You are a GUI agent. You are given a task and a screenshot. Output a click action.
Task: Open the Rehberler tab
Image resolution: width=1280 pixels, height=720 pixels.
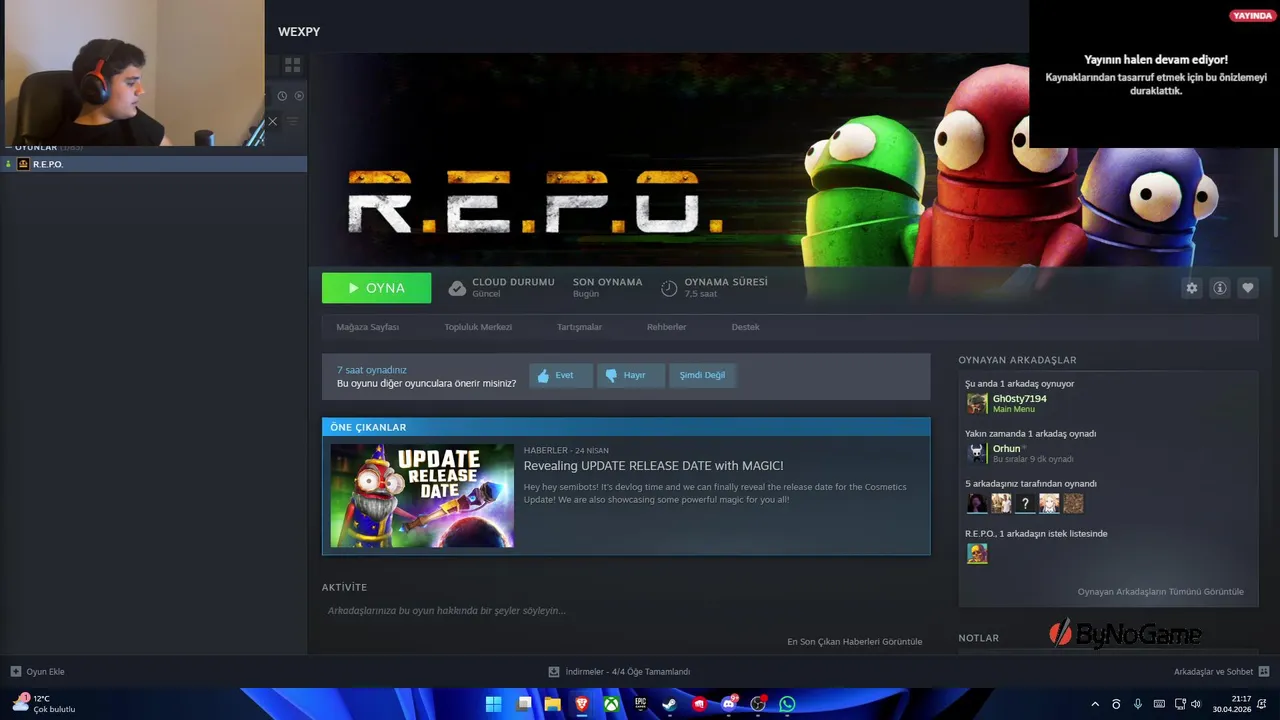(x=666, y=327)
